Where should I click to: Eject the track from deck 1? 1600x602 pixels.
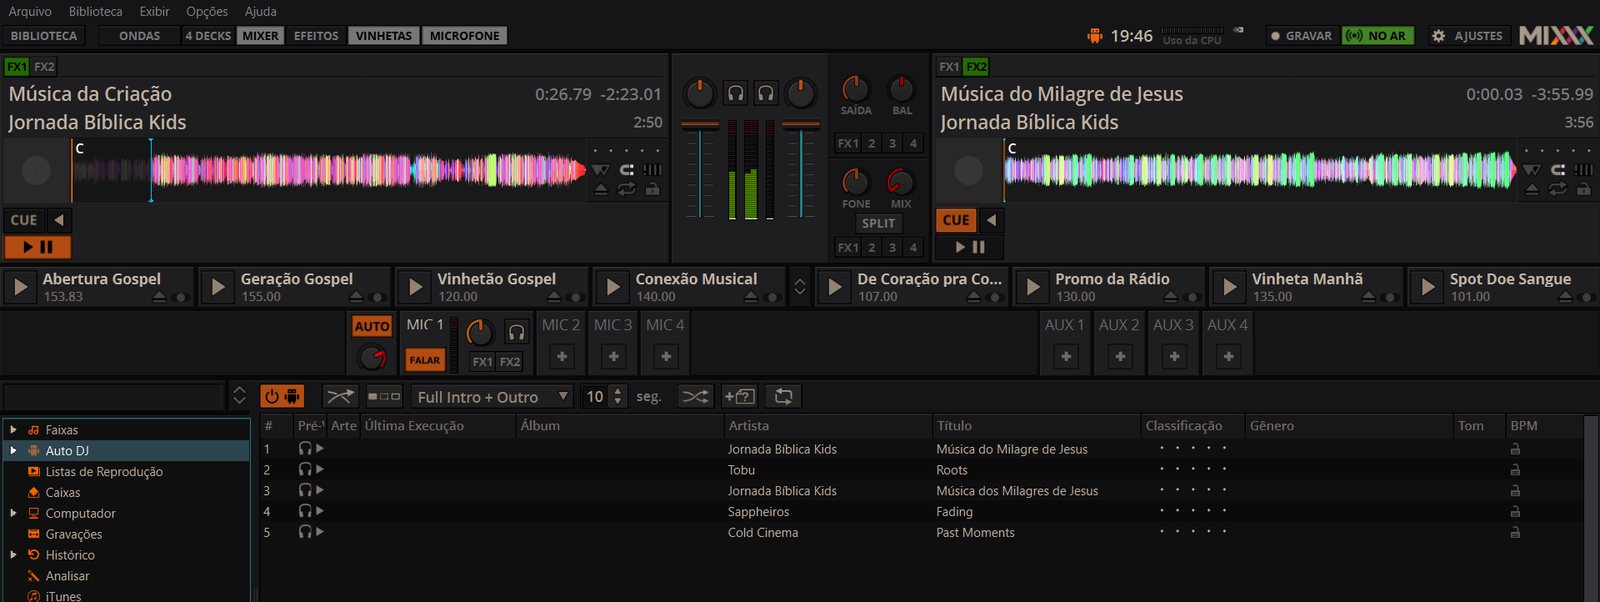pyautogui.click(x=600, y=189)
